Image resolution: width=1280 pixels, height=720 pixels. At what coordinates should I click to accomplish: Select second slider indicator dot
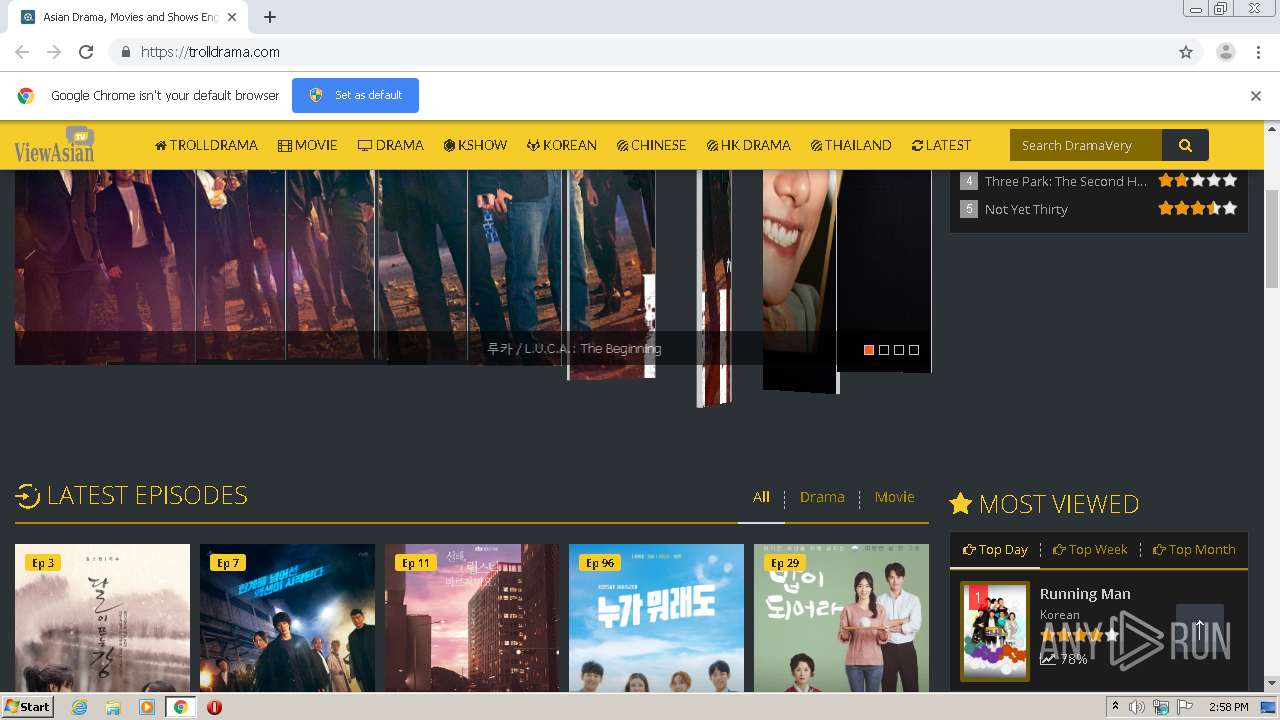click(884, 350)
